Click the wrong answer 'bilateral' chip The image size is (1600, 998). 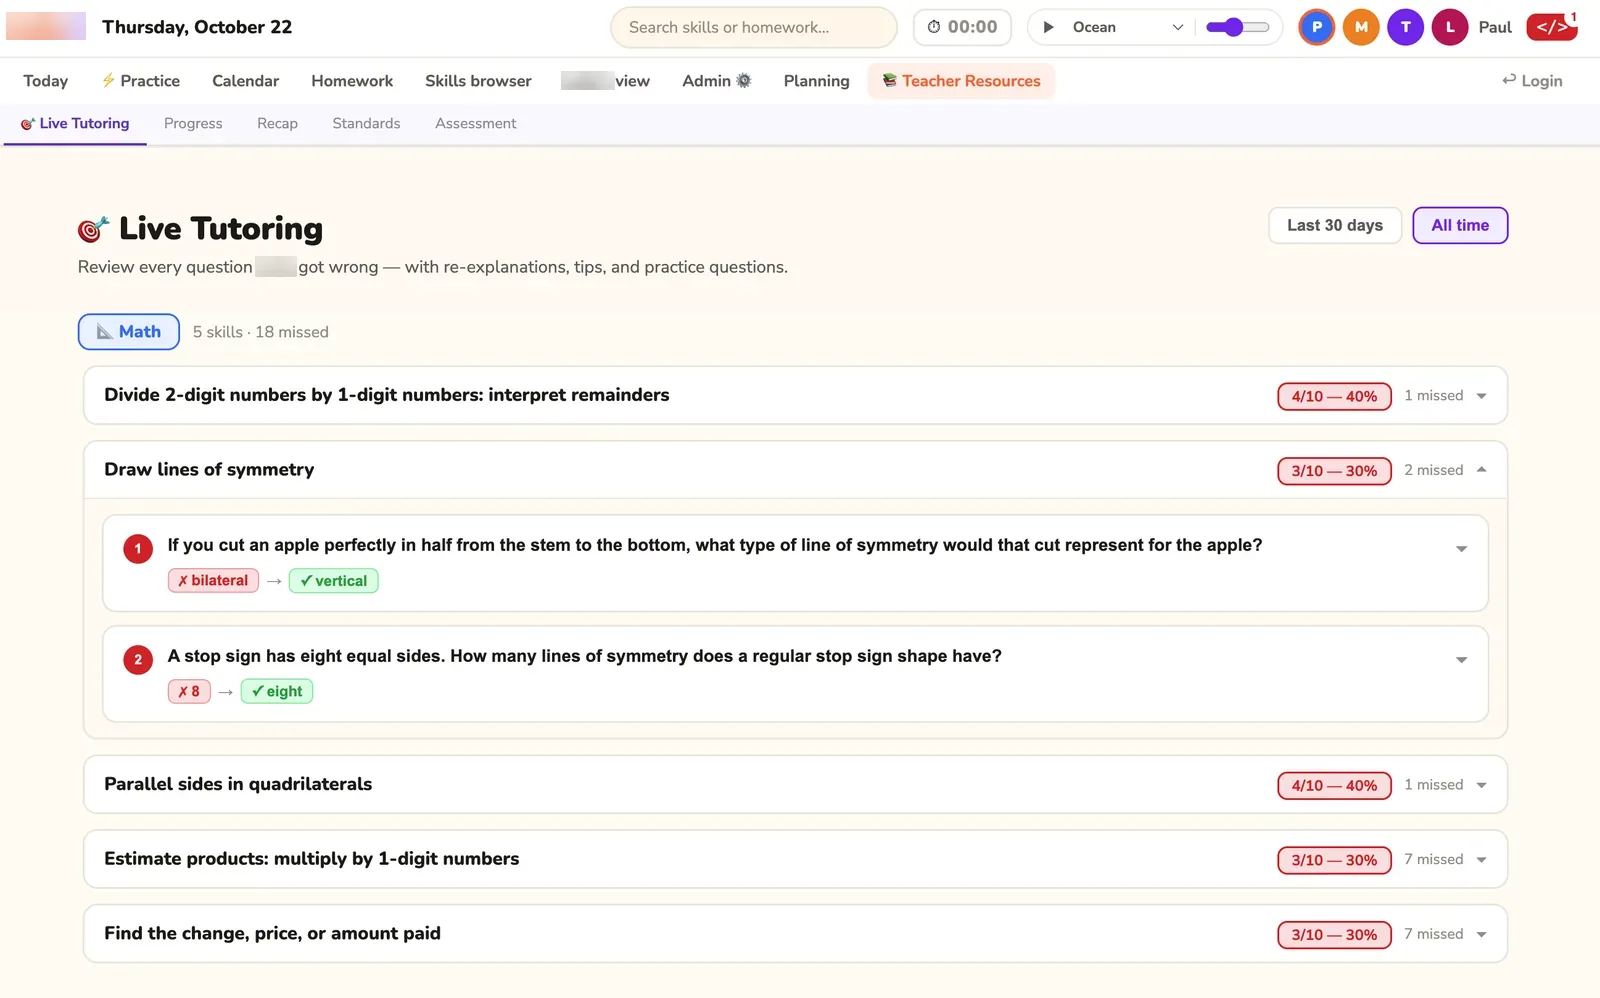coord(213,581)
